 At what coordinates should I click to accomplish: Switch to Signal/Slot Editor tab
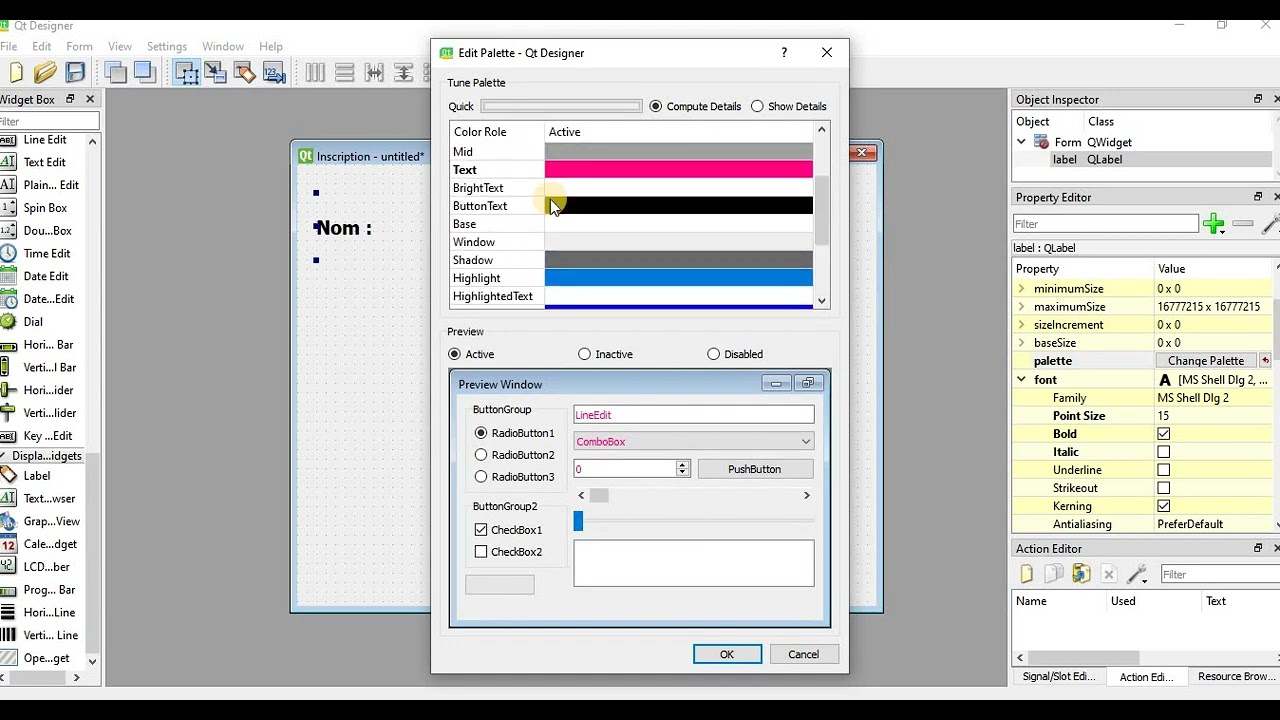1058,677
